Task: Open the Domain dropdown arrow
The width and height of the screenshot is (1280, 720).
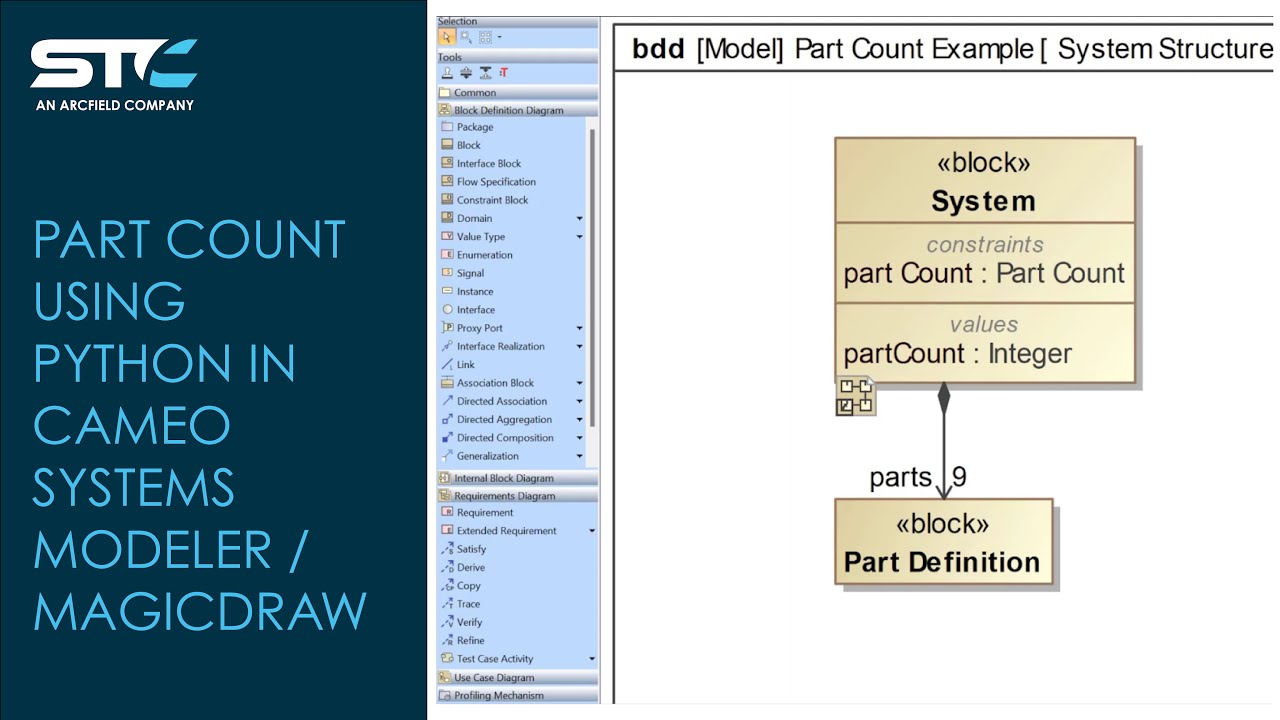Action: pos(579,218)
